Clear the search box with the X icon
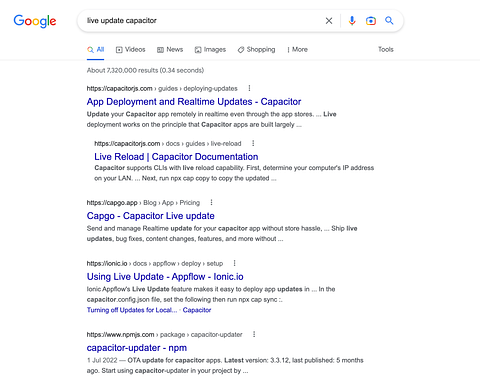Screen dimensions: 480x390 (x=329, y=21)
